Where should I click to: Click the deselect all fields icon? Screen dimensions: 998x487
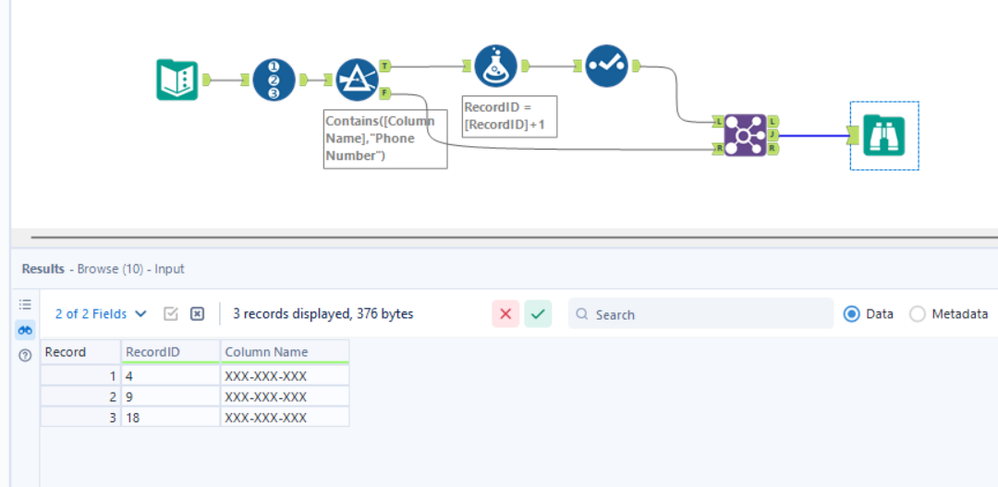pos(197,314)
